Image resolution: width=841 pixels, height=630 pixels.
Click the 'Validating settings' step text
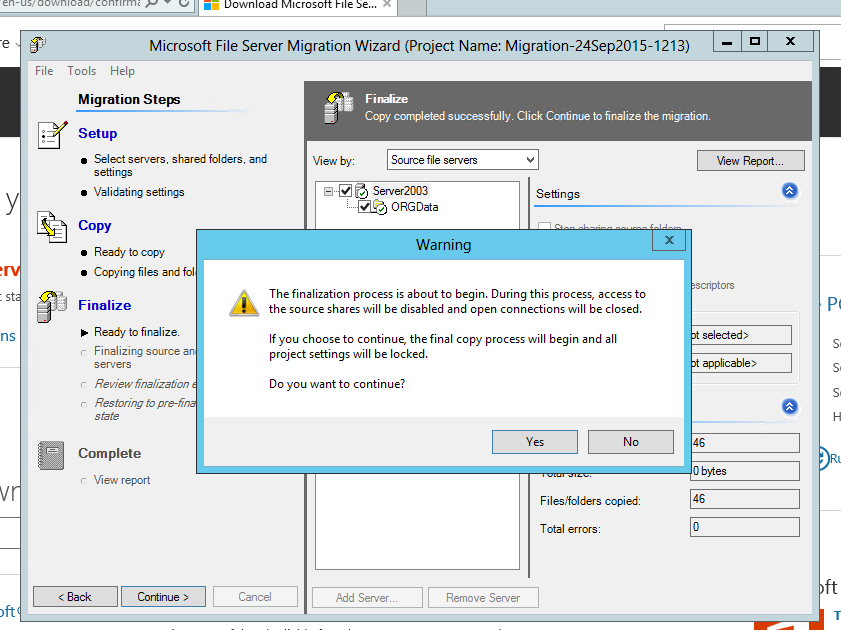click(x=139, y=192)
